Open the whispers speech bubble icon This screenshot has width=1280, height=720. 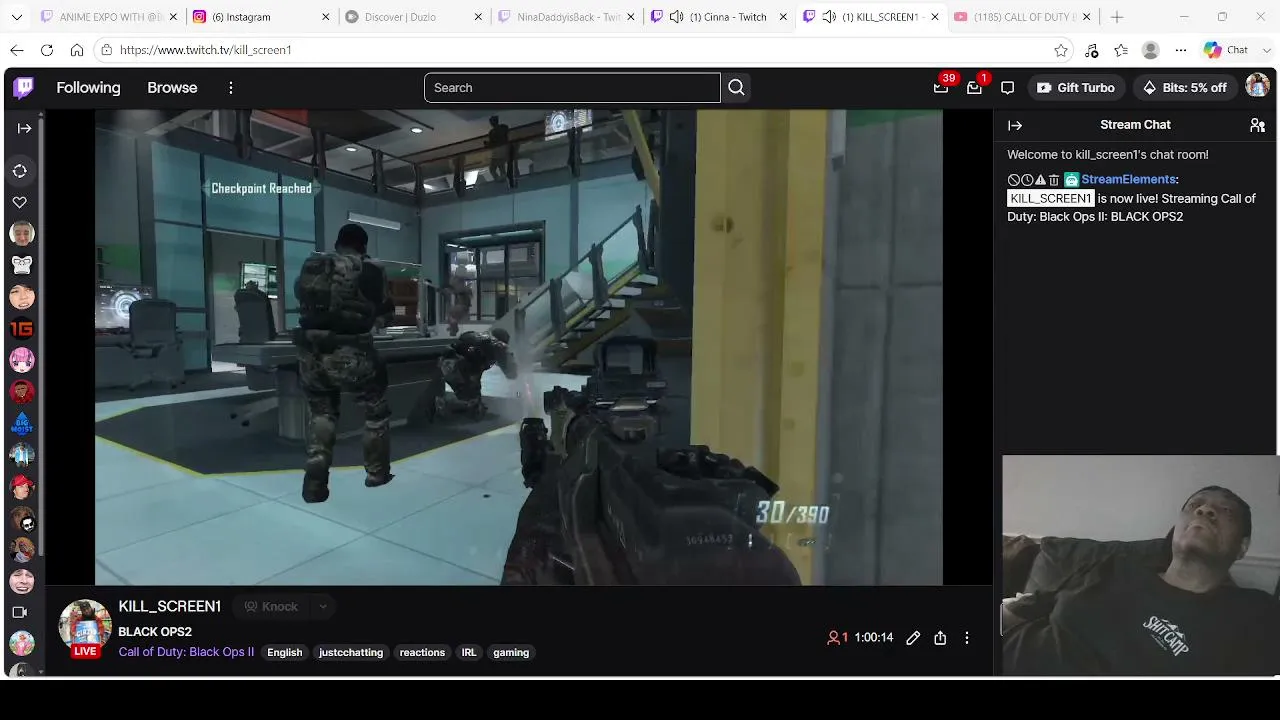pos(1007,88)
